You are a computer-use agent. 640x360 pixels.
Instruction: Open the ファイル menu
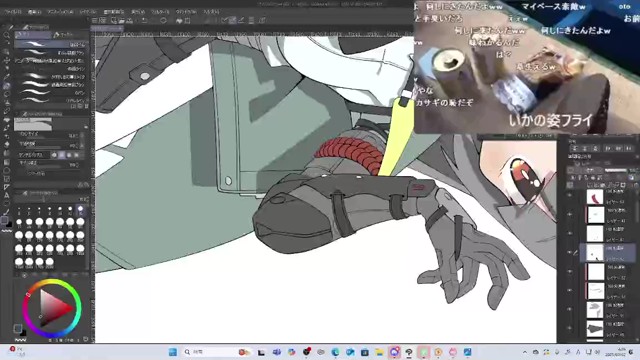13,12
